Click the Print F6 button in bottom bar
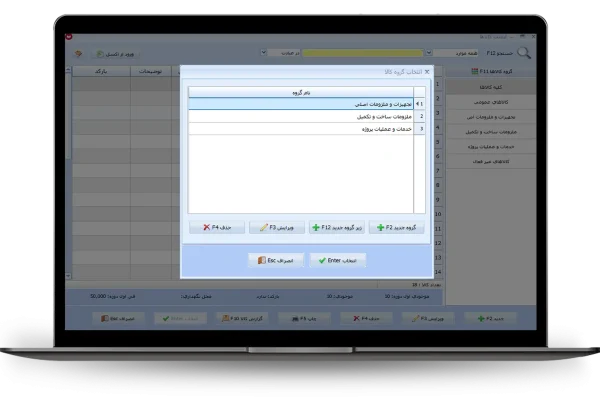The image size is (600, 400). click(x=292, y=317)
